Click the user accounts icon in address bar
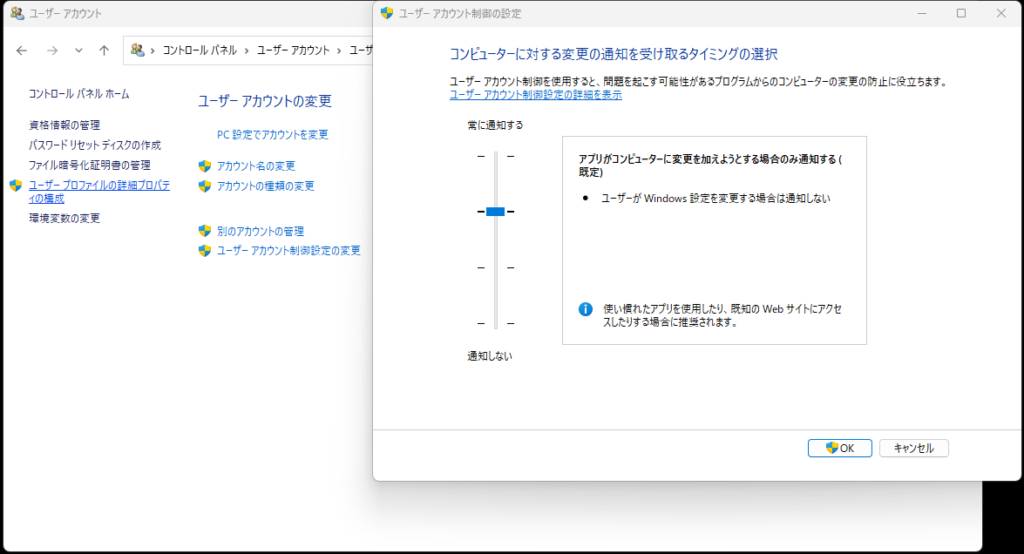 click(x=138, y=50)
